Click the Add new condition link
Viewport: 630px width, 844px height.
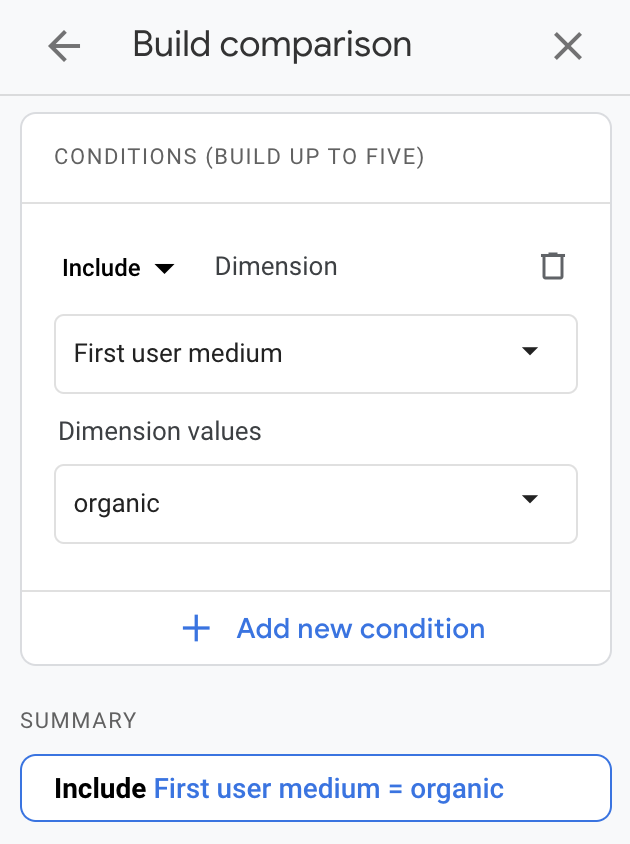360,628
